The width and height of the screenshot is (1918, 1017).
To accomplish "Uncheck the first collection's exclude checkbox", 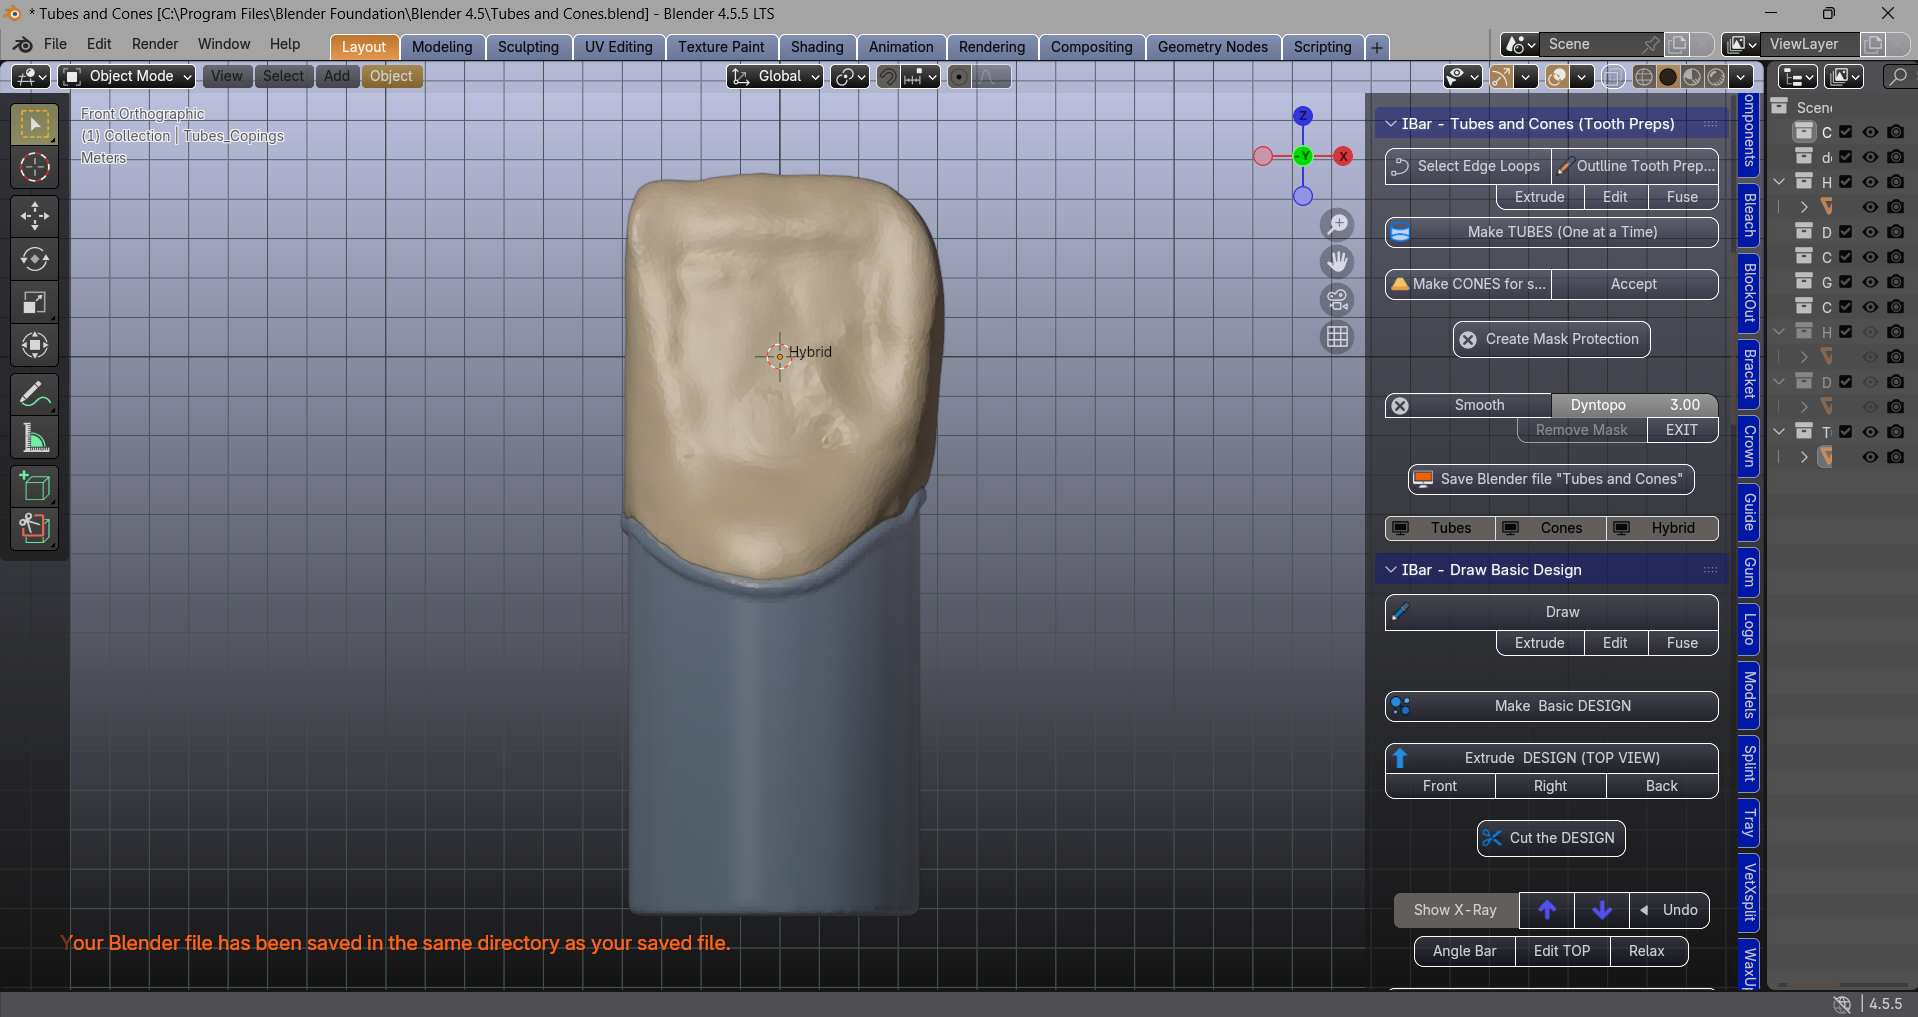I will (1846, 132).
